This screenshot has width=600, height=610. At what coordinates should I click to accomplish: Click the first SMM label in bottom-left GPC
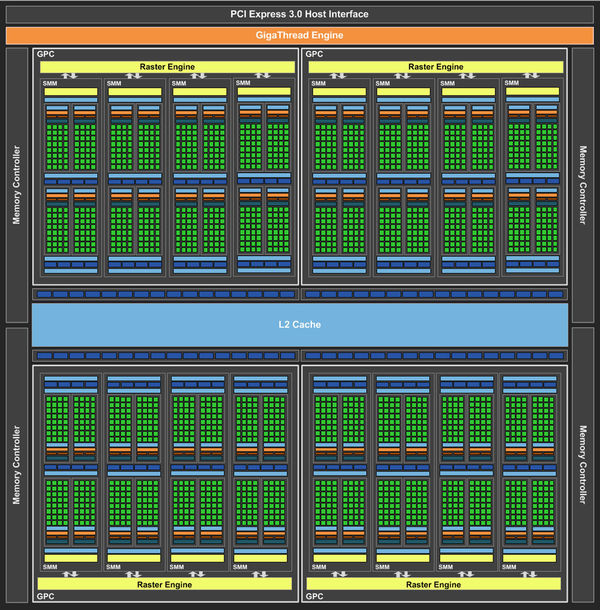tap(51, 568)
